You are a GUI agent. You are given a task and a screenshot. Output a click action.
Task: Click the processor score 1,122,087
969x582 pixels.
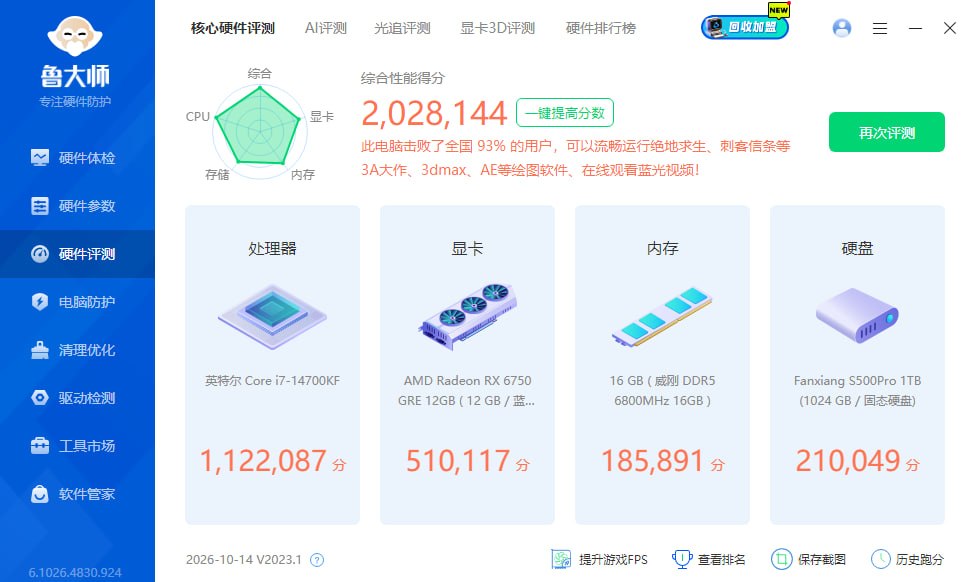coord(263,461)
